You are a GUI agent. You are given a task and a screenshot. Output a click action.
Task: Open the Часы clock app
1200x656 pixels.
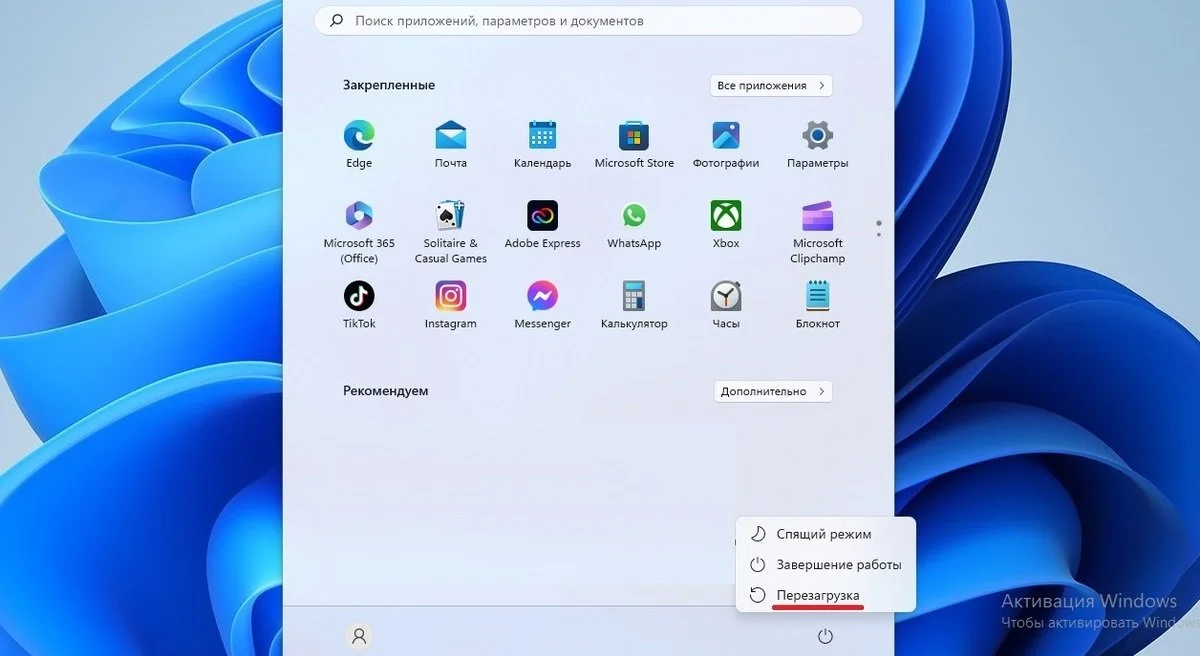tap(726, 305)
